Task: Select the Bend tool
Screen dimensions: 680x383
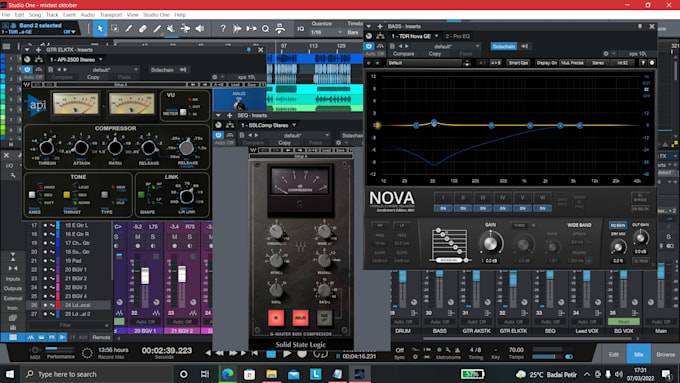Action: 185,29
